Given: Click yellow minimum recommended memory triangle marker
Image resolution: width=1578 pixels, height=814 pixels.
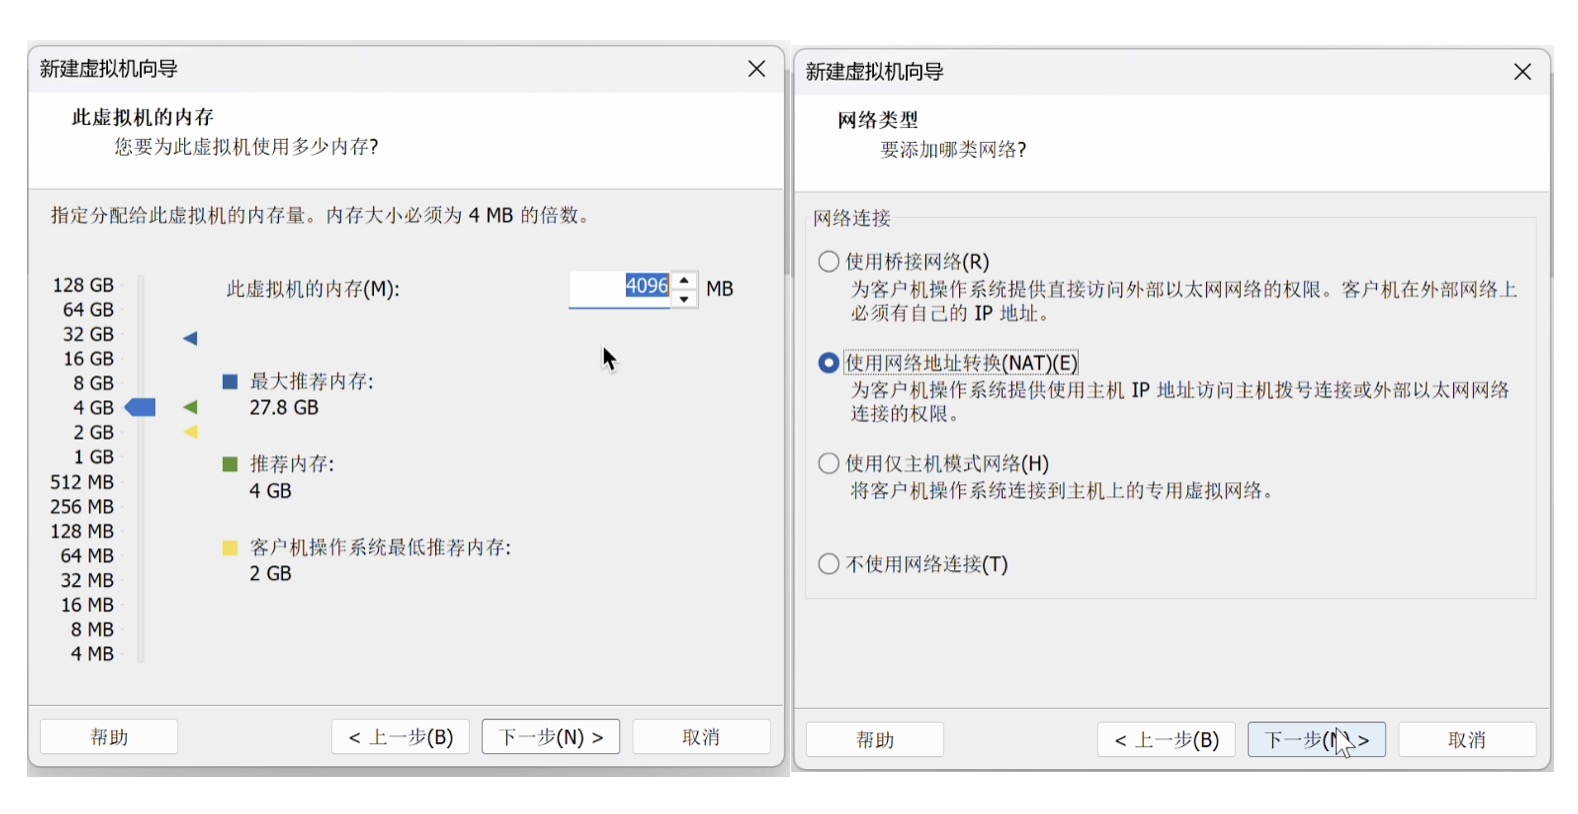Looking at the screenshot, I should 190,432.
